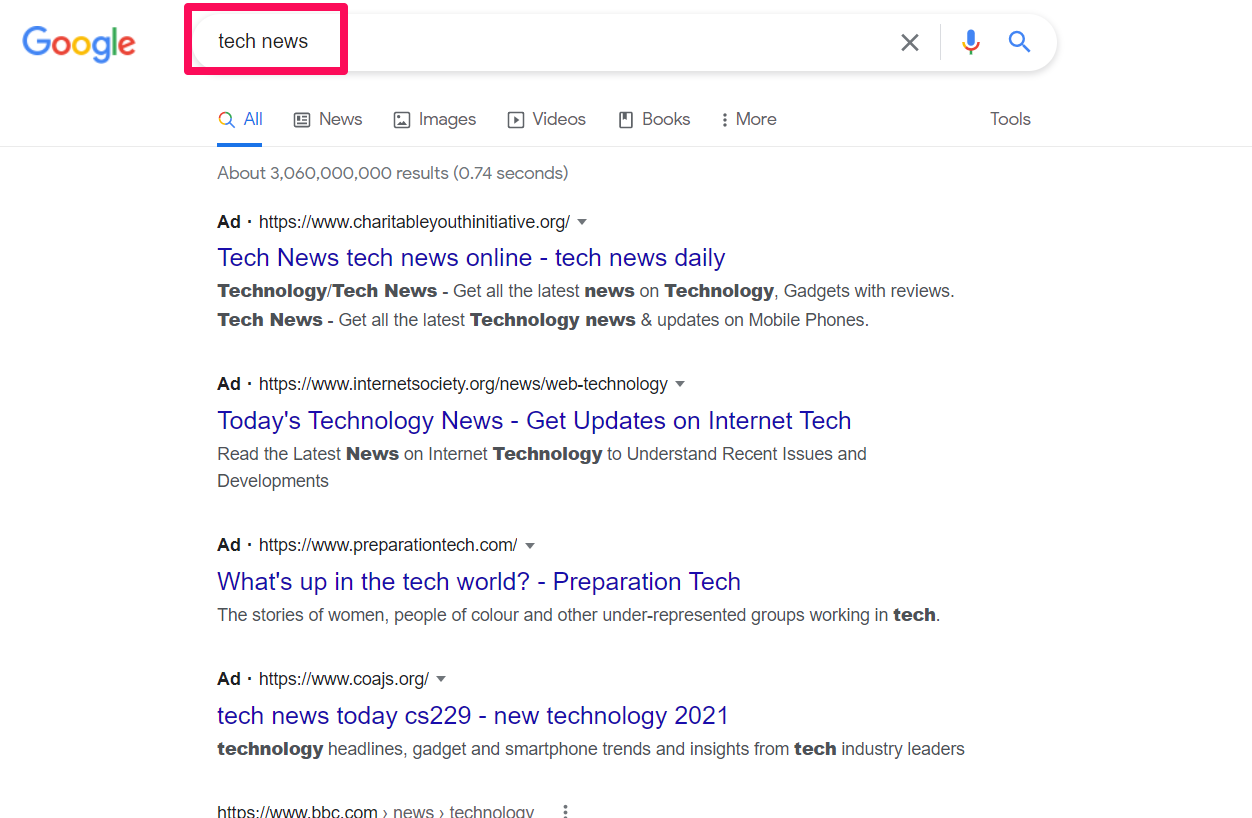Expand dropdown arrow next to preparationtech.com
The height and width of the screenshot is (818, 1252).
tap(530, 546)
